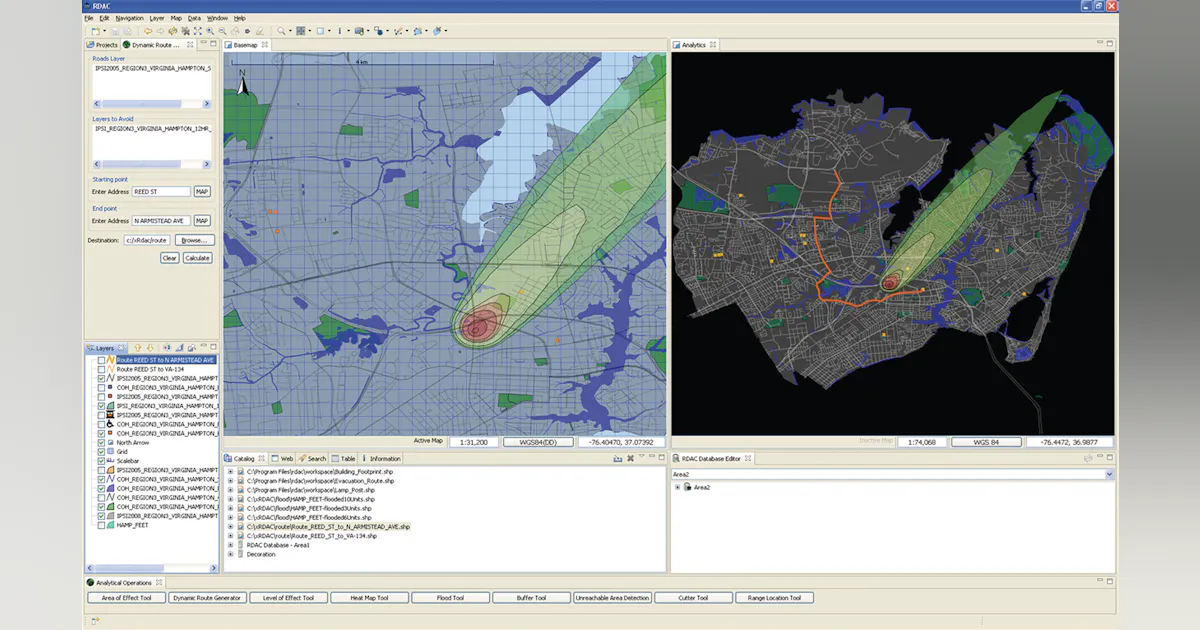Switch to the Information tab
The image size is (1200, 630).
coord(381,458)
